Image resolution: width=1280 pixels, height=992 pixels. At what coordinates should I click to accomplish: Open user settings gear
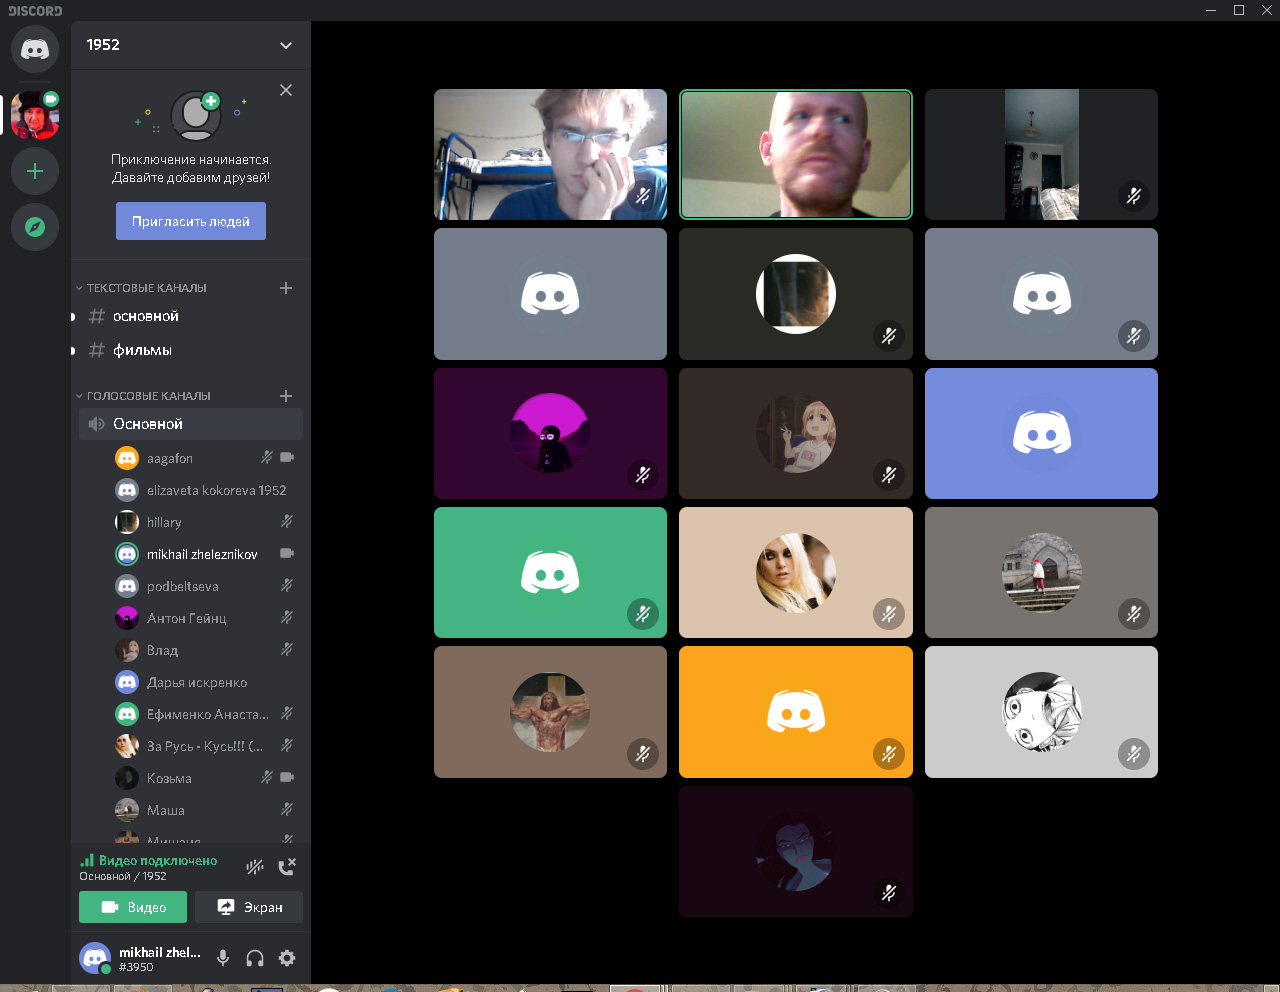pos(287,958)
